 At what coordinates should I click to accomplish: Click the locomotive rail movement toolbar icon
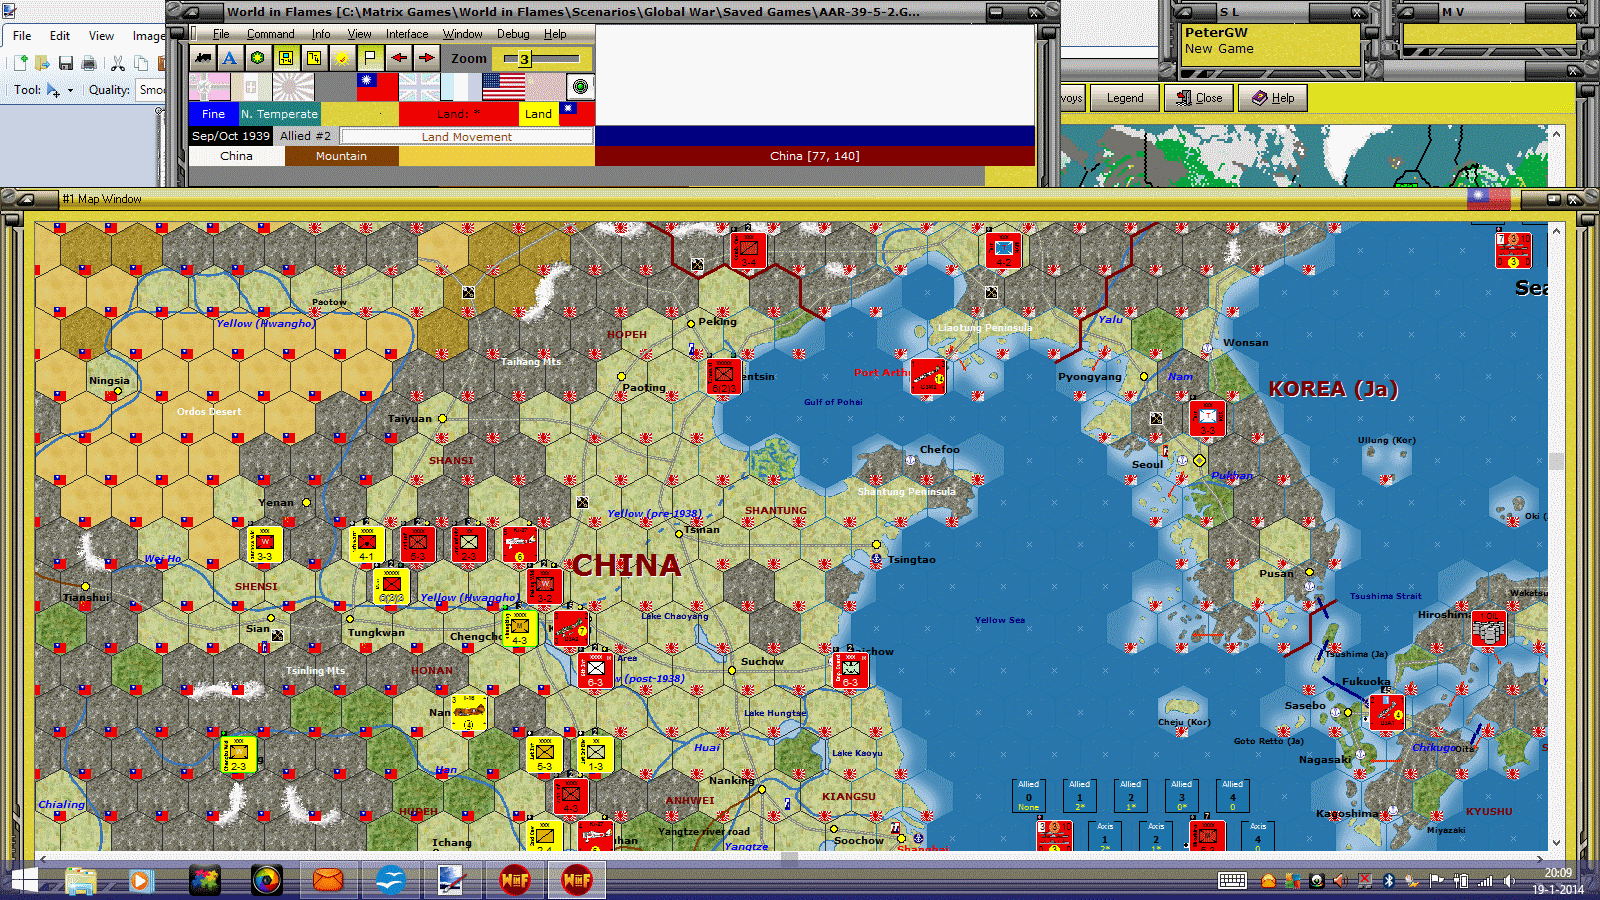coord(203,58)
